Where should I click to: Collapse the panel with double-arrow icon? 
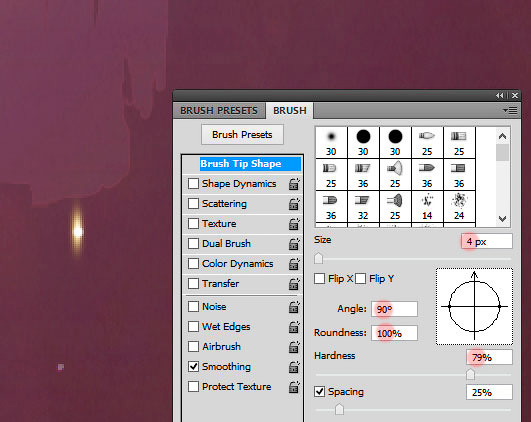pyautogui.click(x=500, y=96)
